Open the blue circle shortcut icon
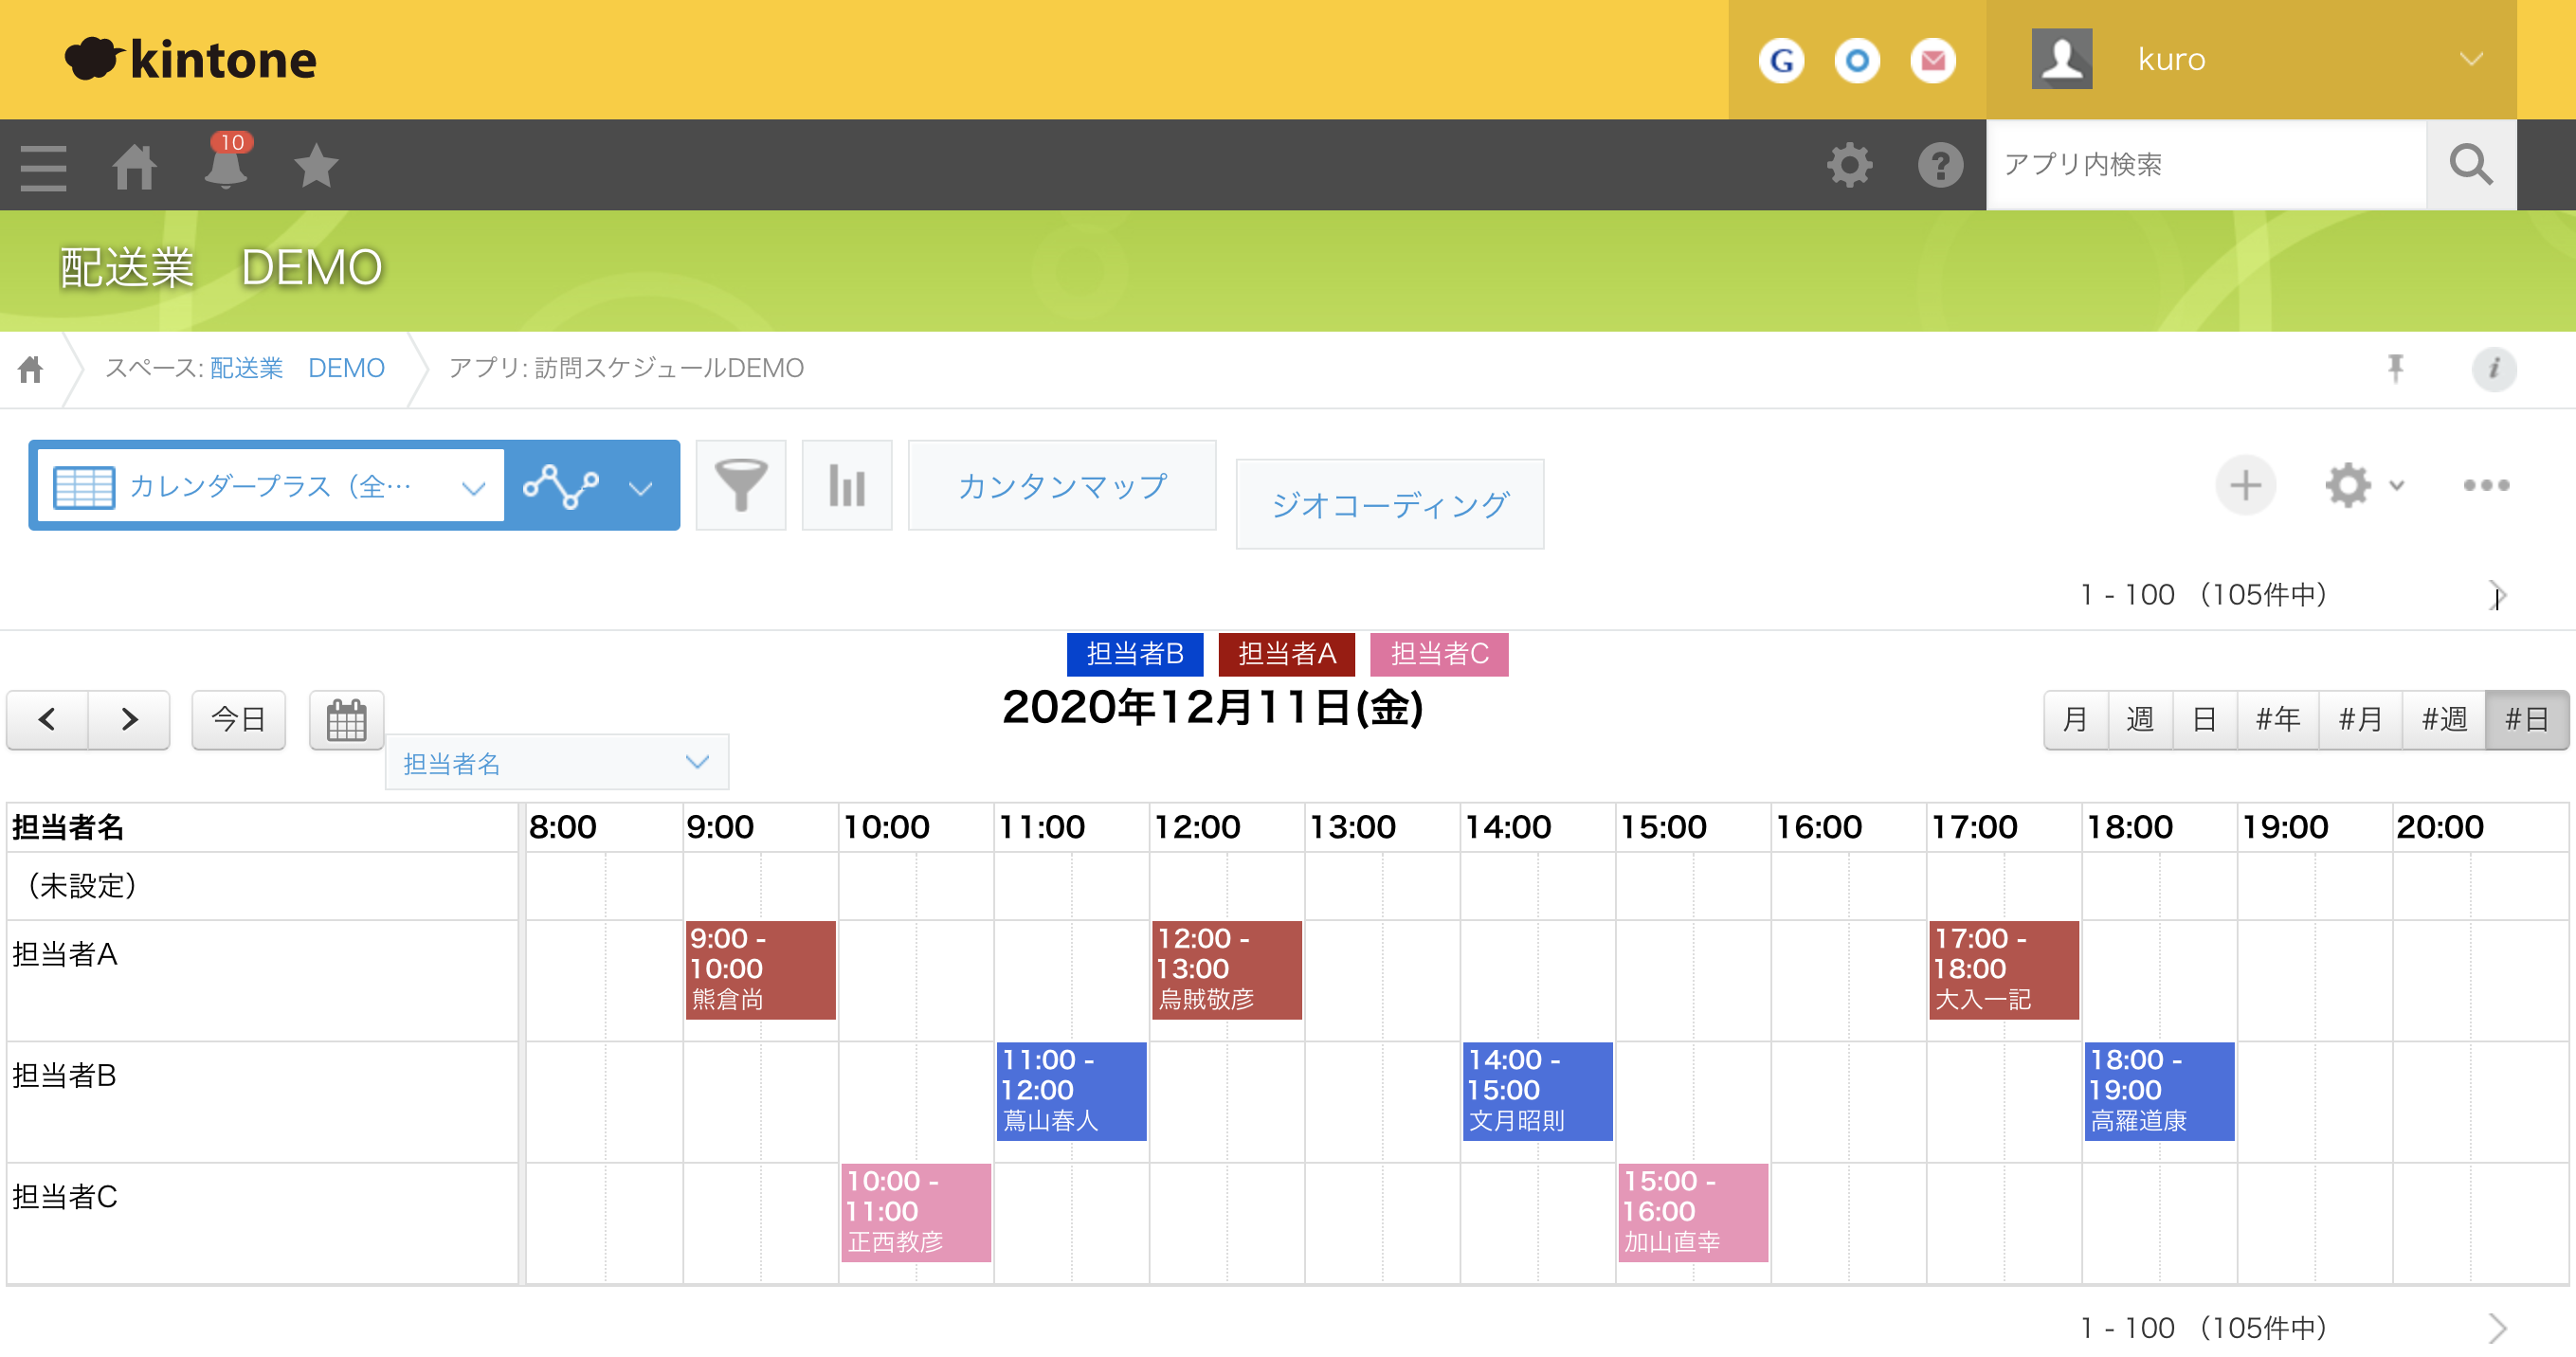Image resolution: width=2576 pixels, height=1357 pixels. pyautogui.click(x=1857, y=60)
